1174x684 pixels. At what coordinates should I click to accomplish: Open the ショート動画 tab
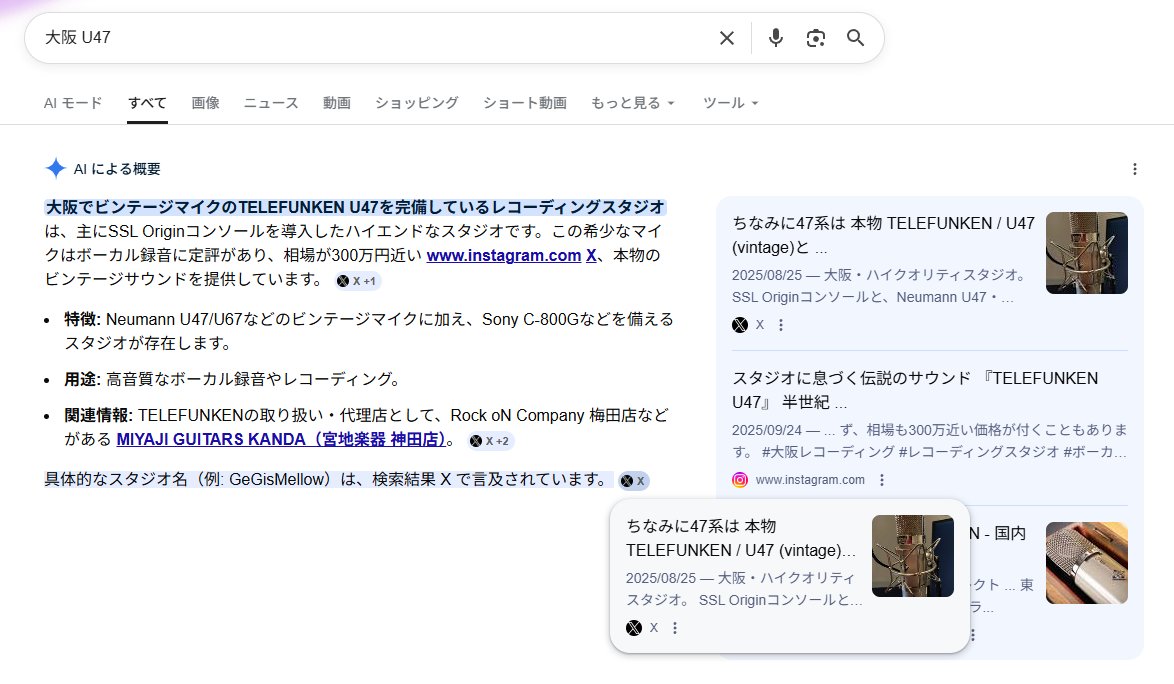(525, 103)
